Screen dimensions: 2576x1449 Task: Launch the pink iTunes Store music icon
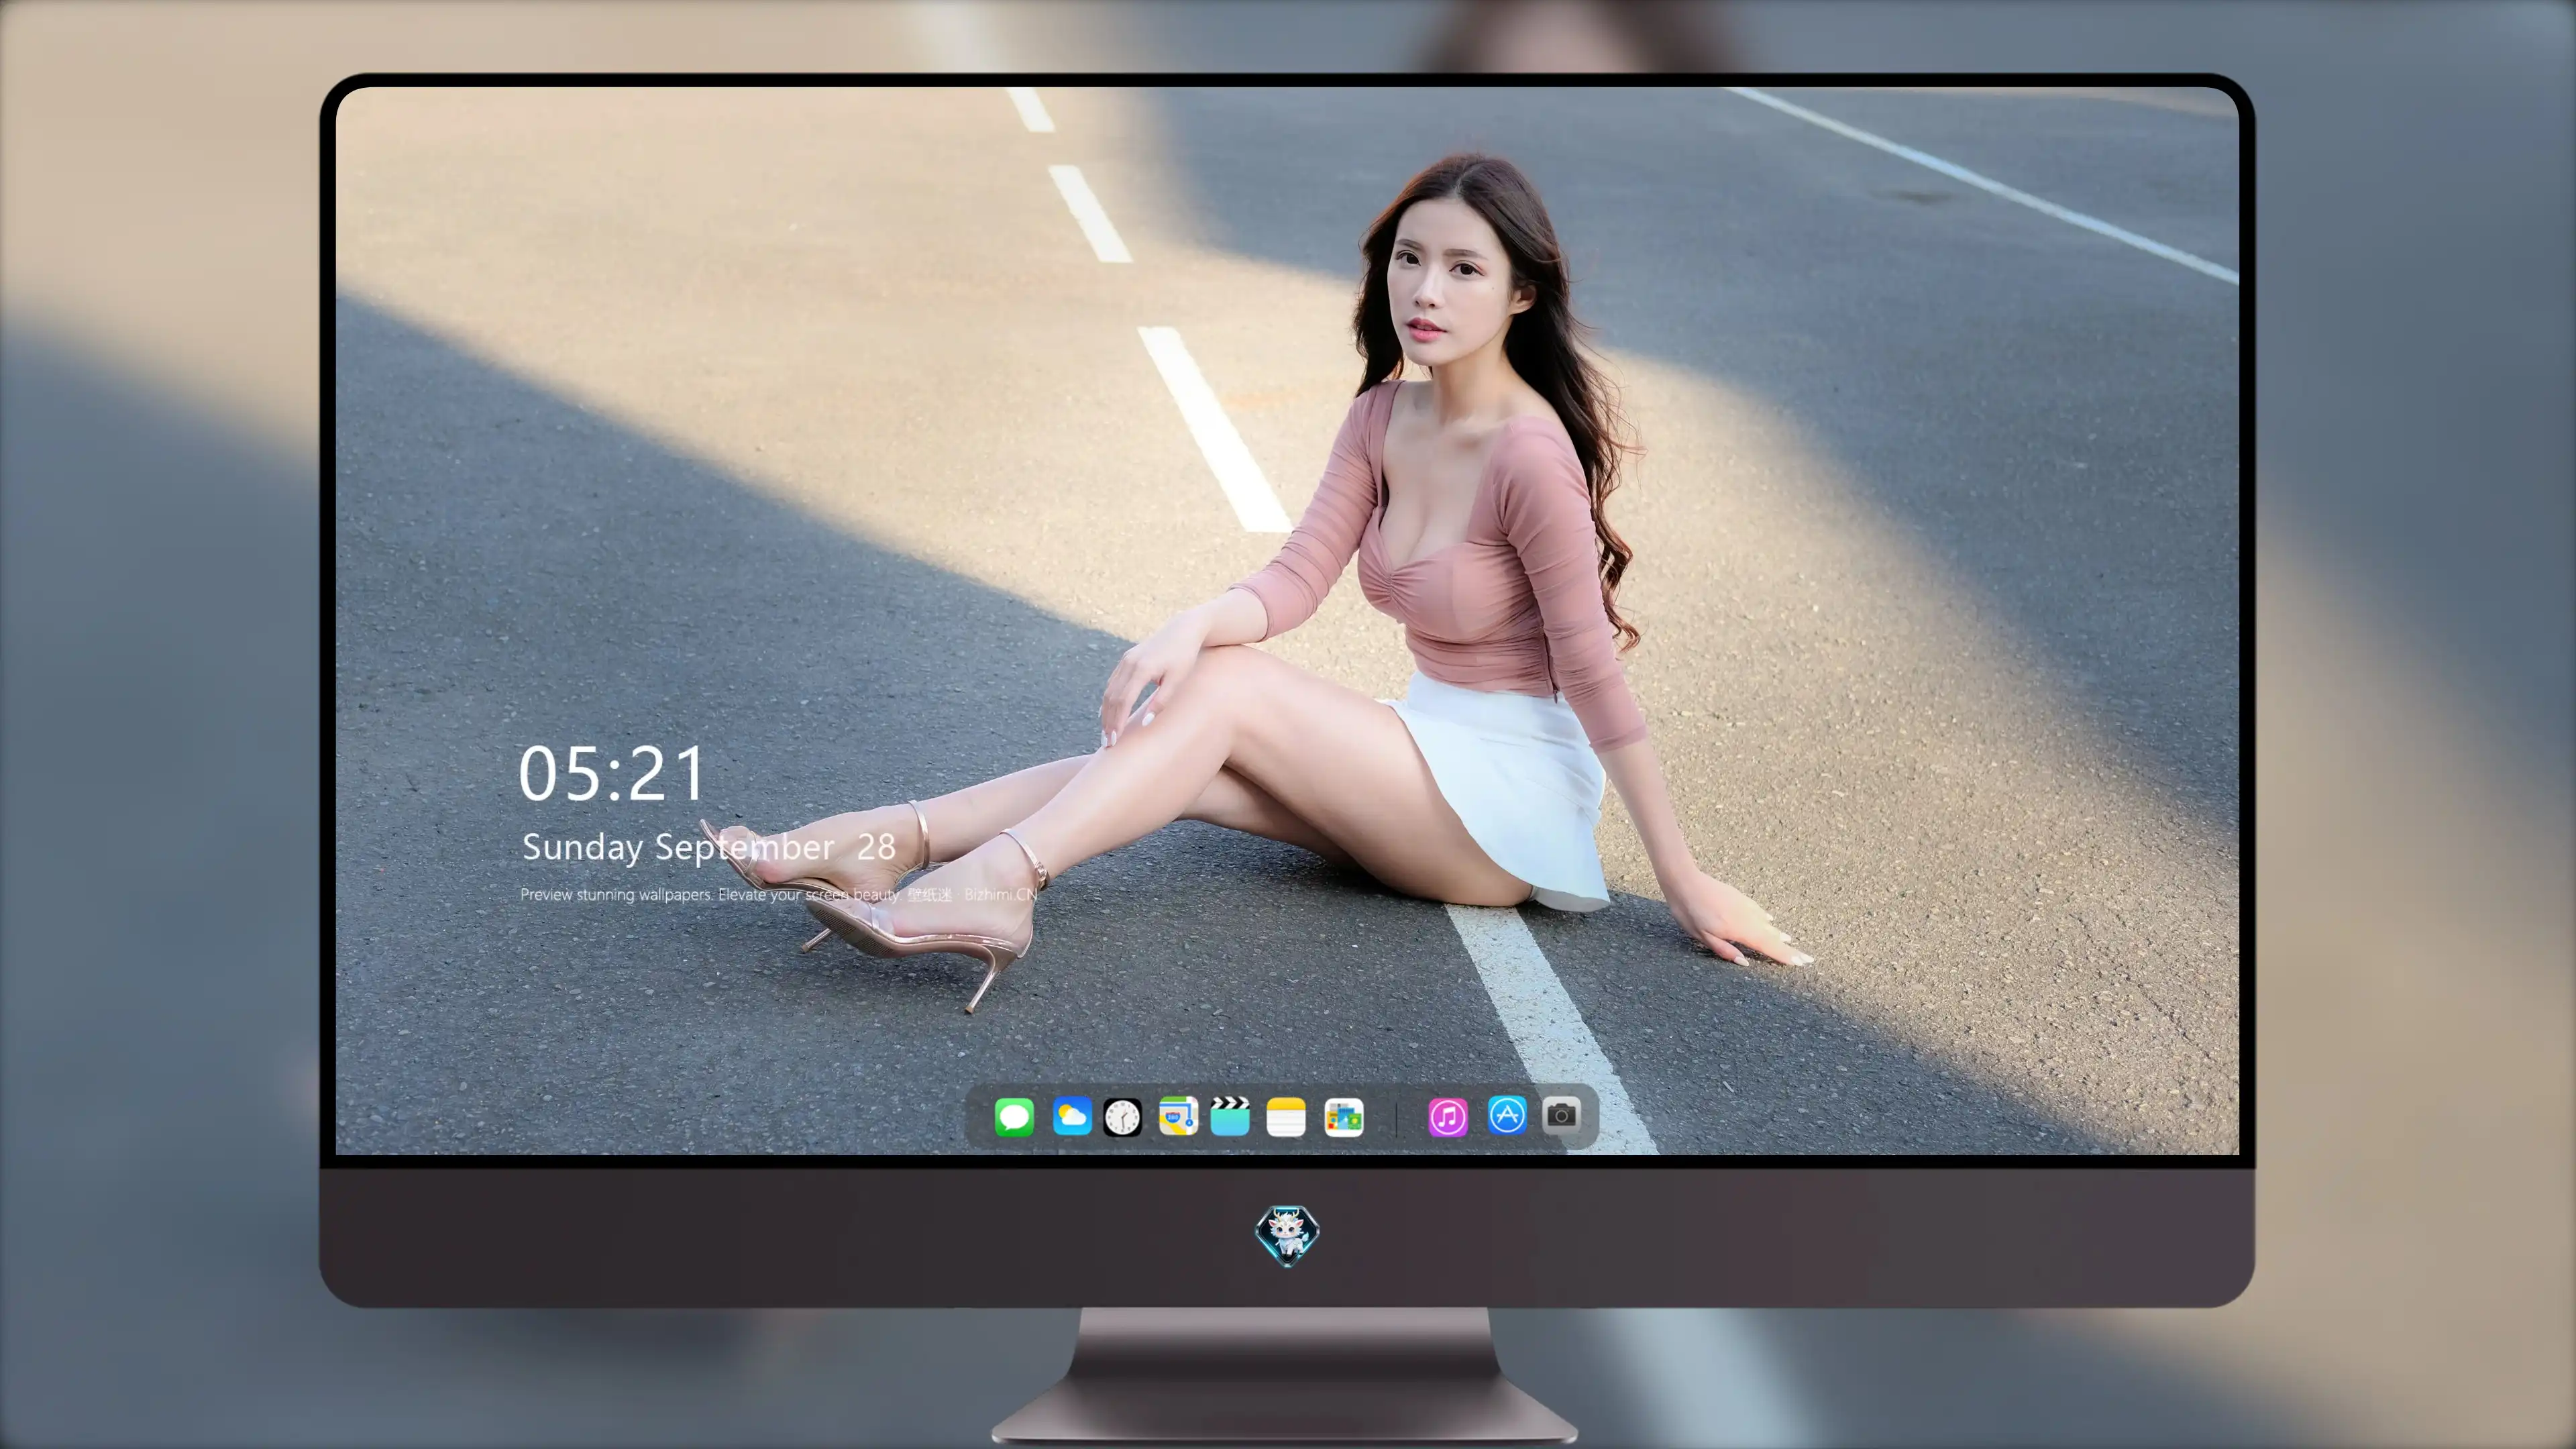point(1448,1117)
